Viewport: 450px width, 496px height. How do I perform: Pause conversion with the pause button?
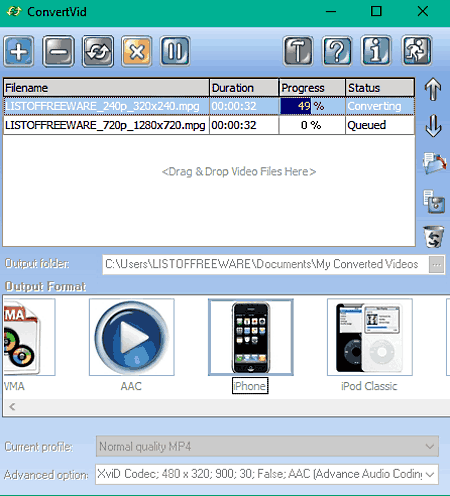tap(175, 51)
